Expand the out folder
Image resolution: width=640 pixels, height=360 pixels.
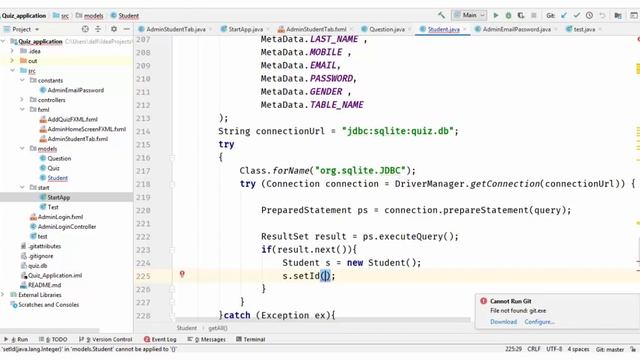pos(12,61)
